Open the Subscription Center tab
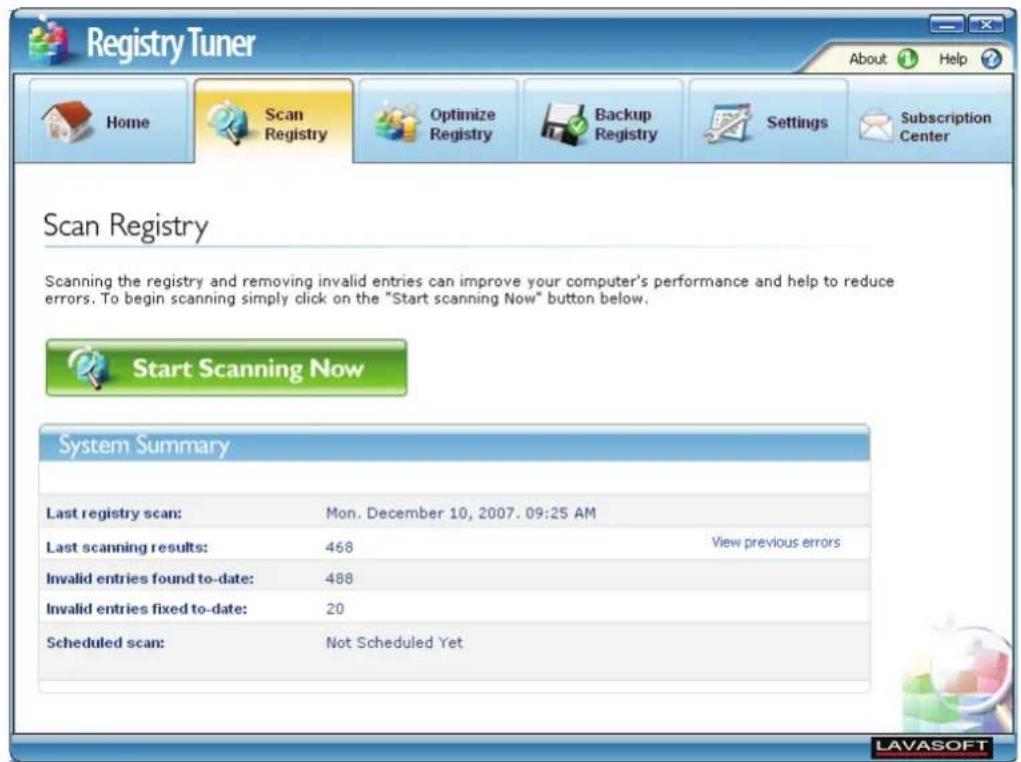 click(931, 120)
